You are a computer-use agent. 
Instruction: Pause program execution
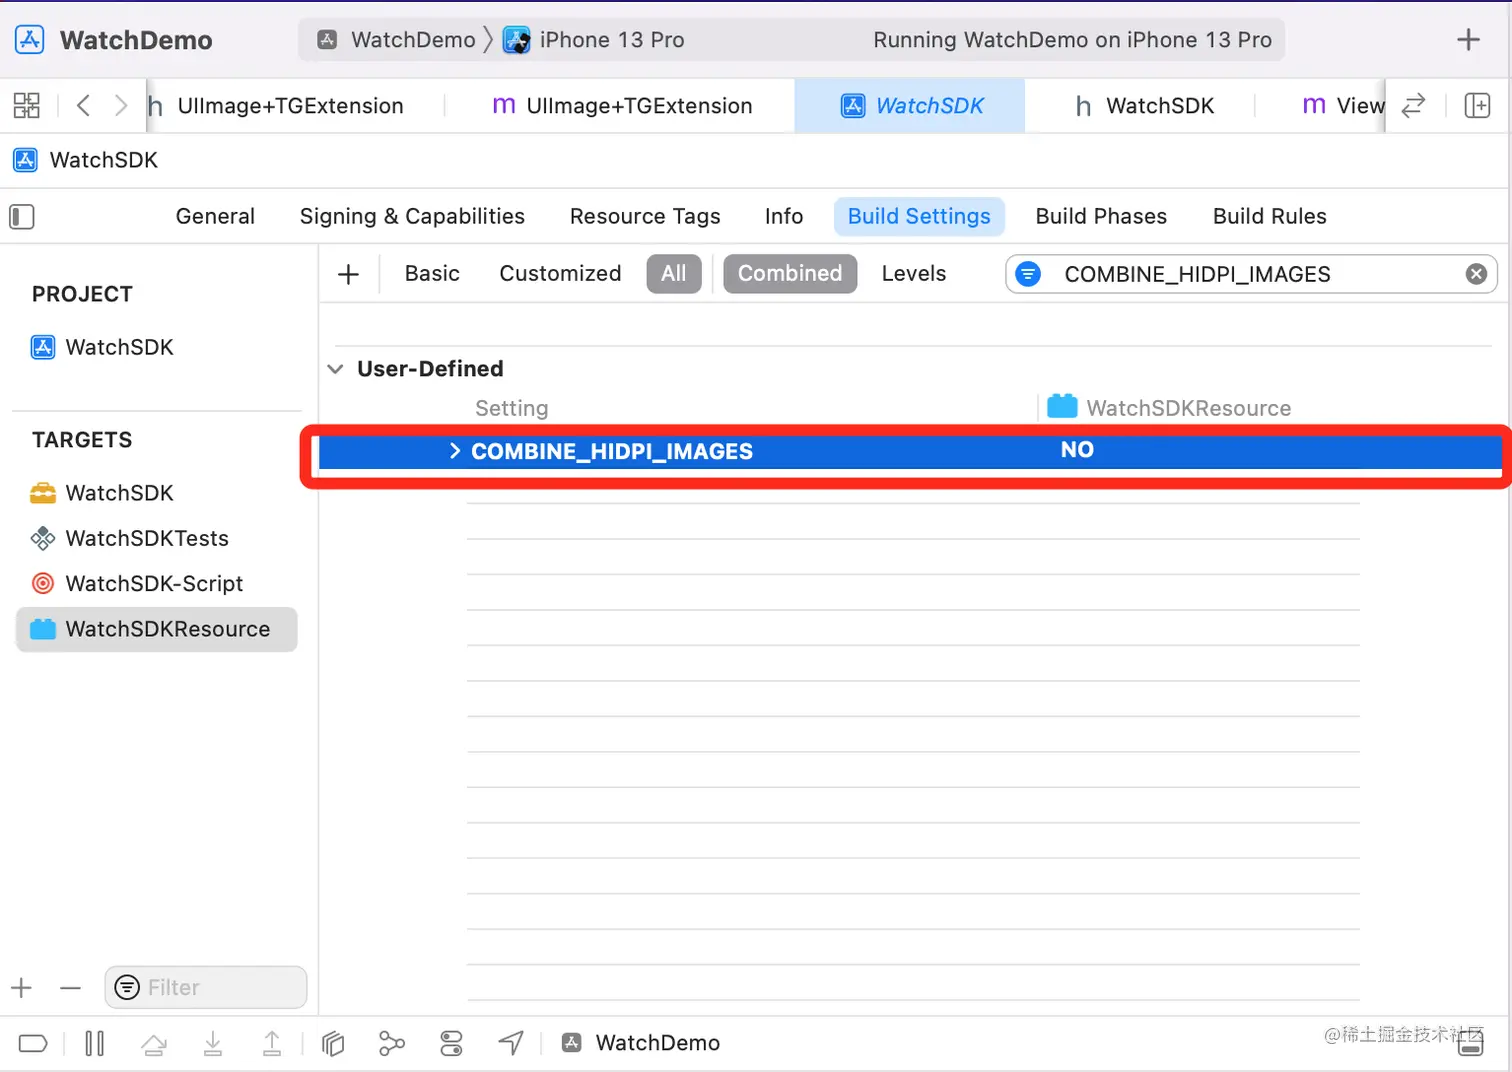94,1043
